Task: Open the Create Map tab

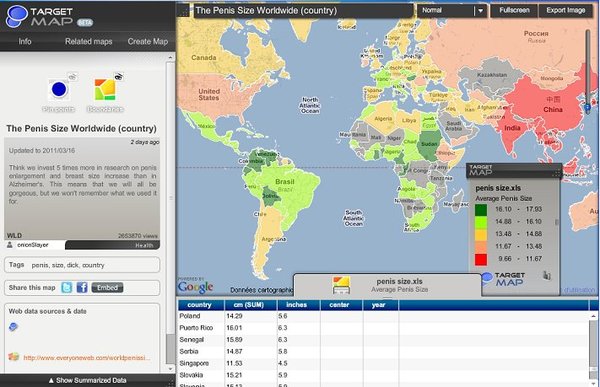Action: [148, 41]
